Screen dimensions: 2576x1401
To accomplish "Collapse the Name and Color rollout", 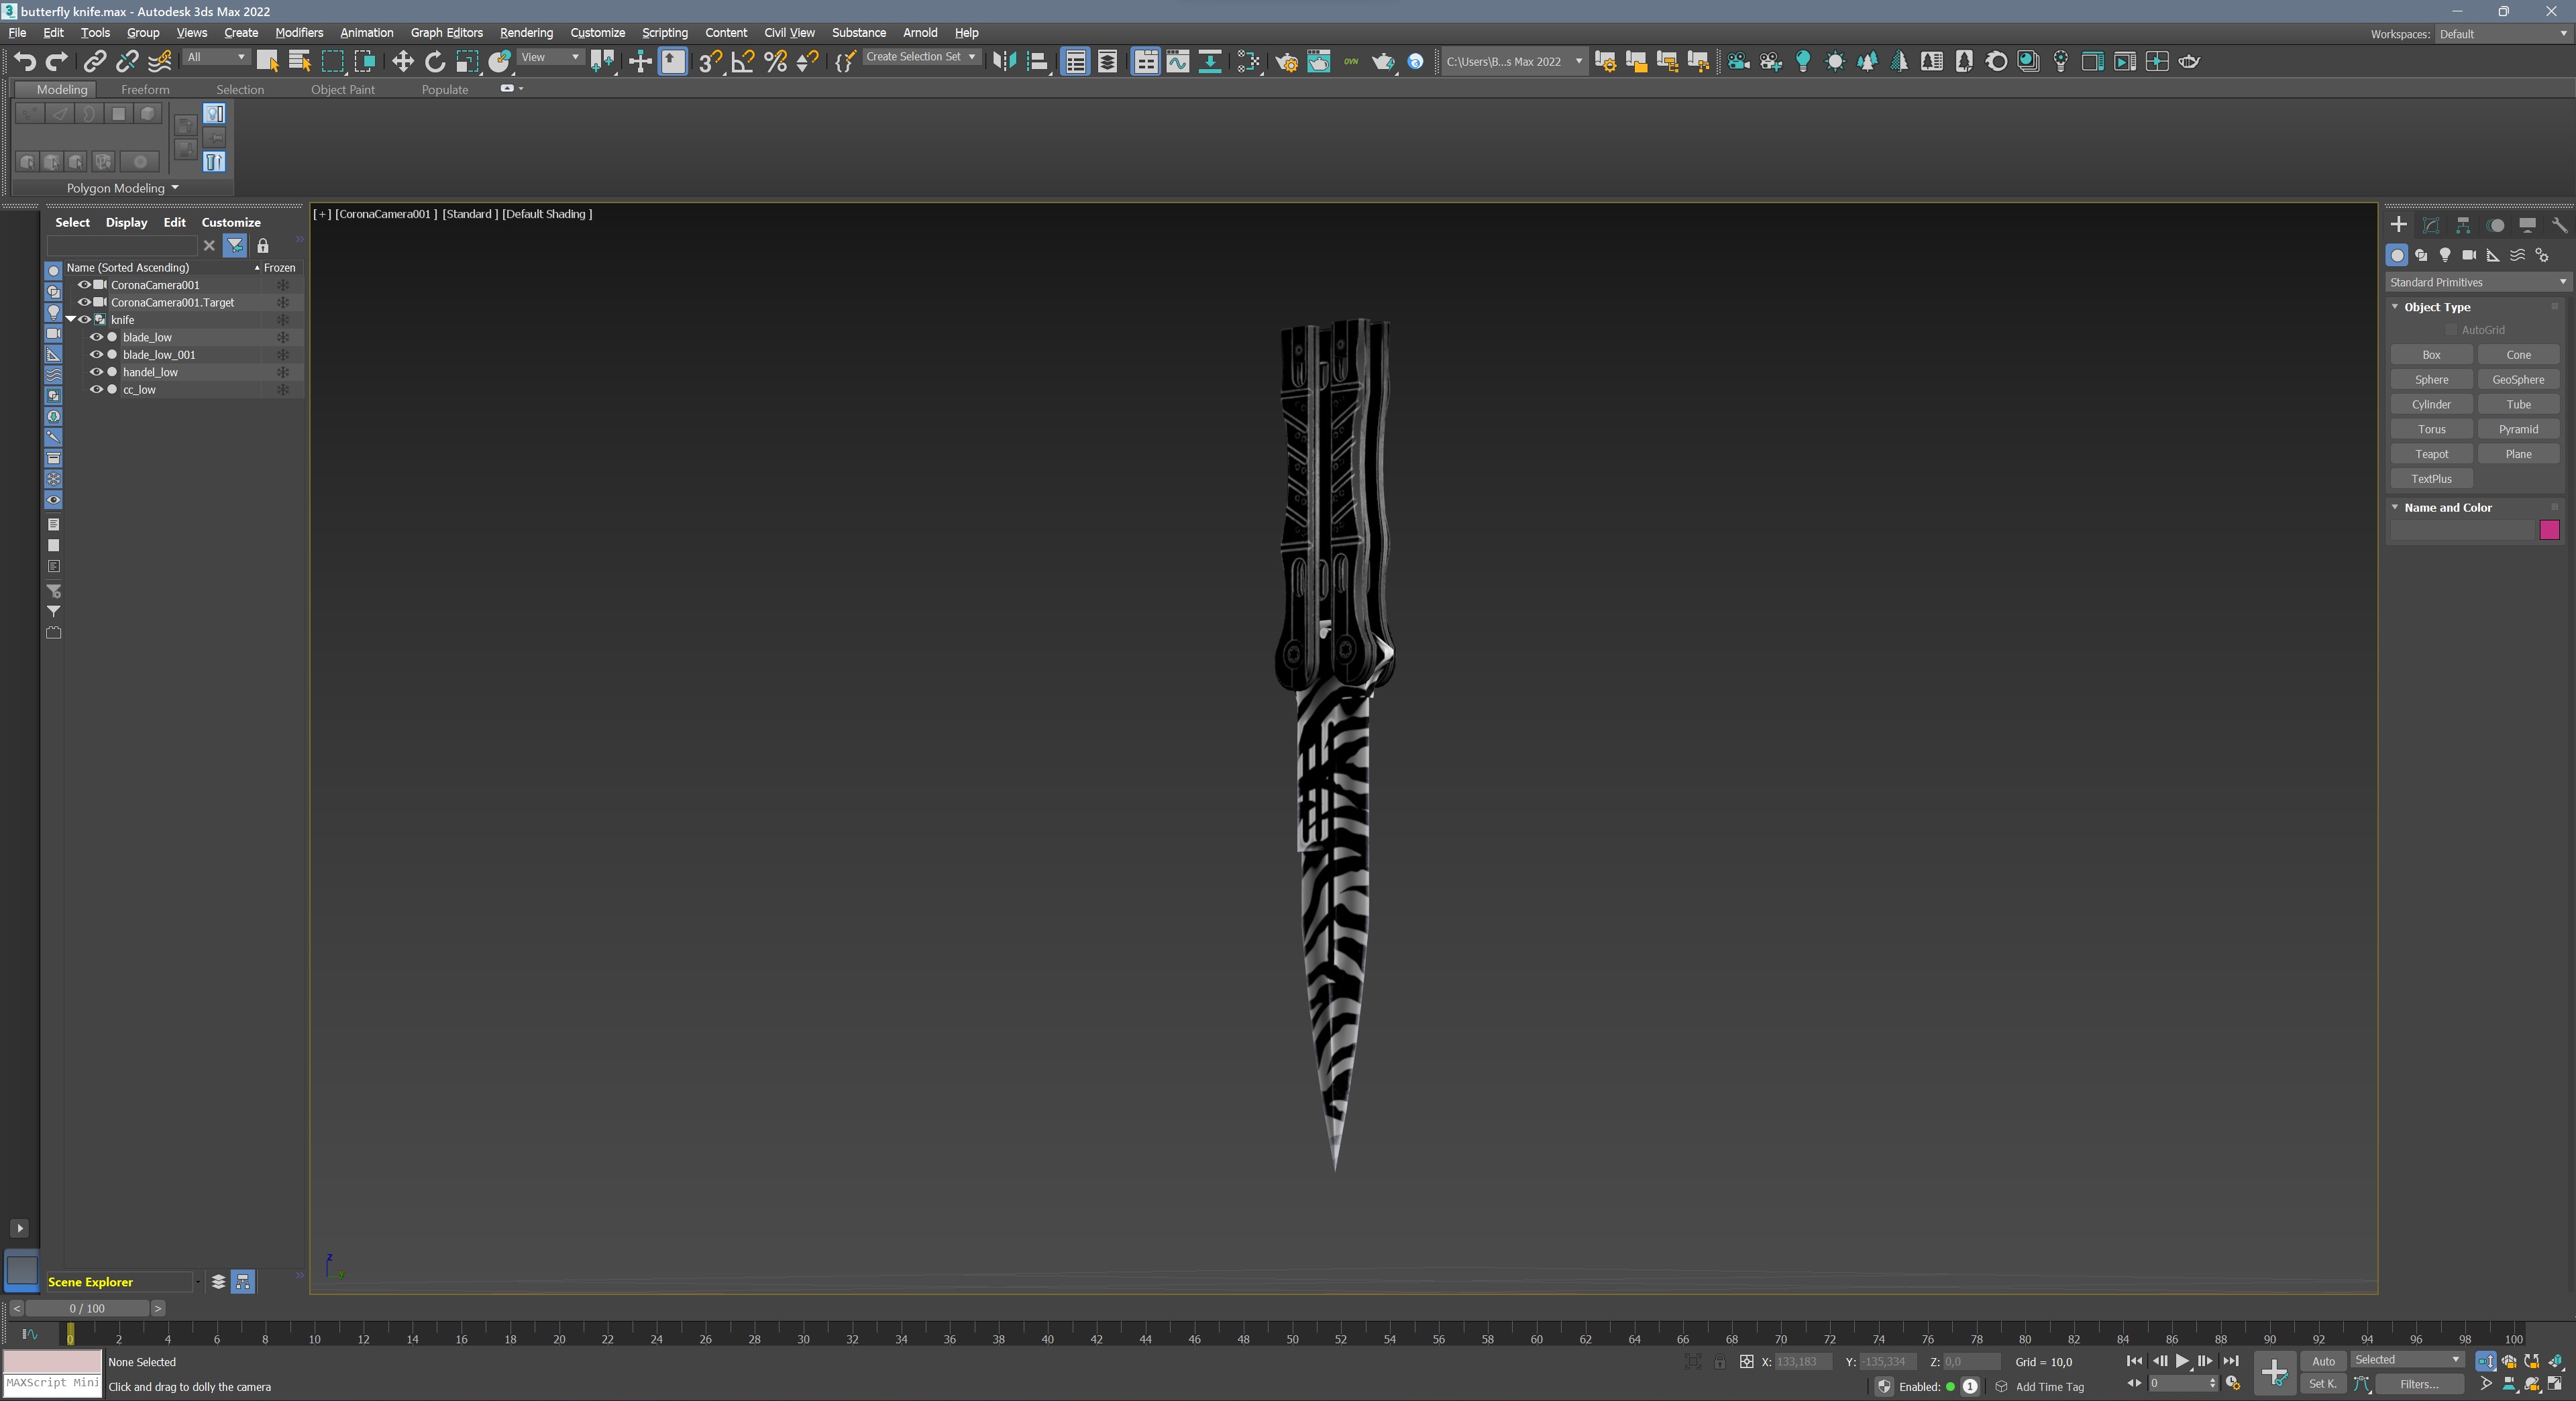I will pos(2395,508).
